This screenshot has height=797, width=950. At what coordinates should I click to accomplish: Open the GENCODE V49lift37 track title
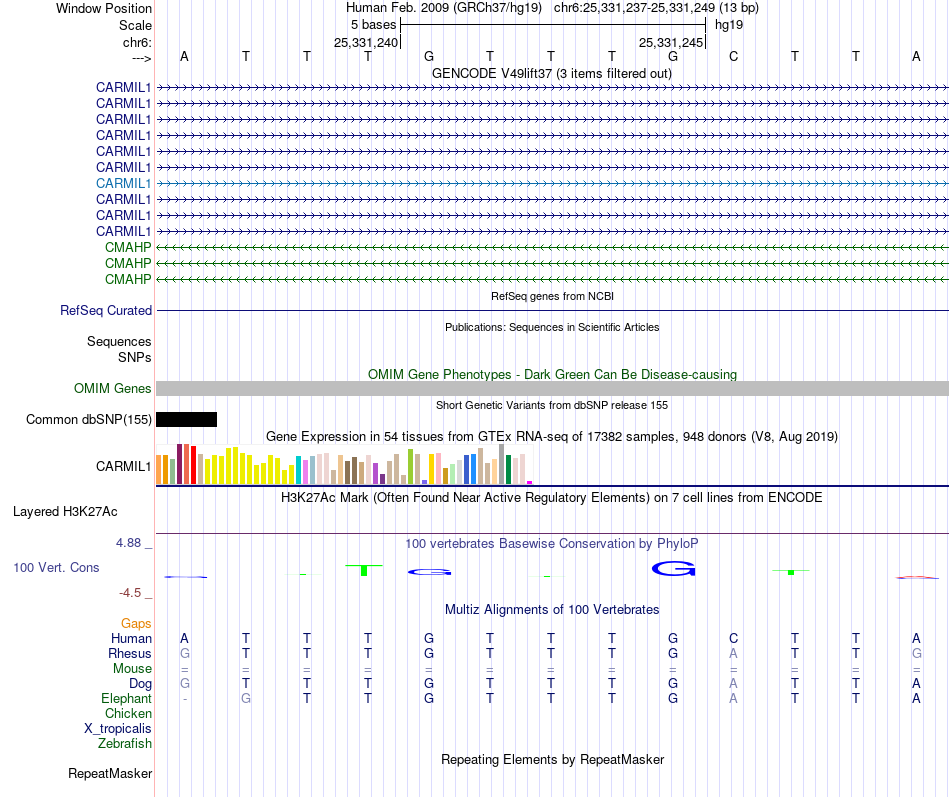coord(551,73)
